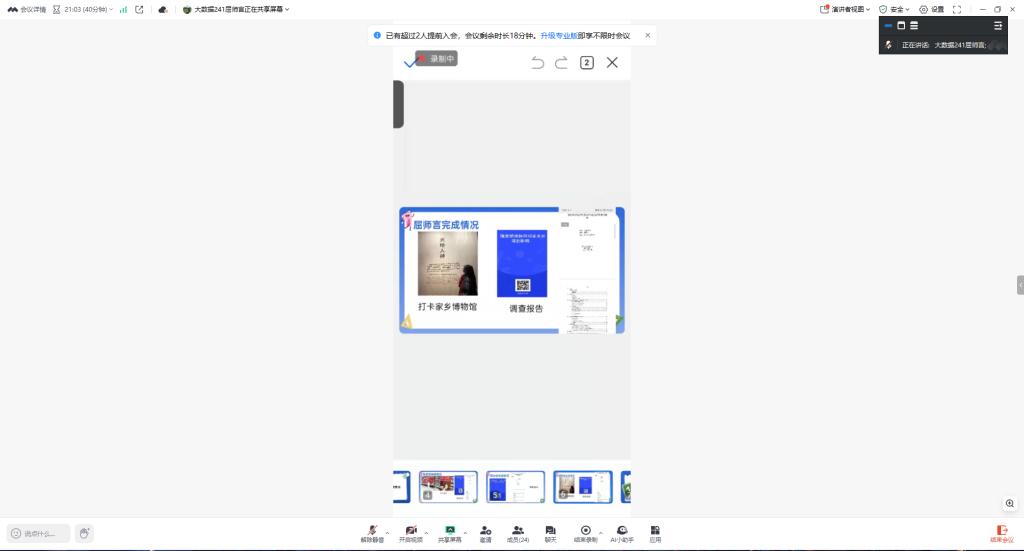This screenshot has height=551, width=1024.
Task: Click the network signal strength icon
Action: (123, 9)
